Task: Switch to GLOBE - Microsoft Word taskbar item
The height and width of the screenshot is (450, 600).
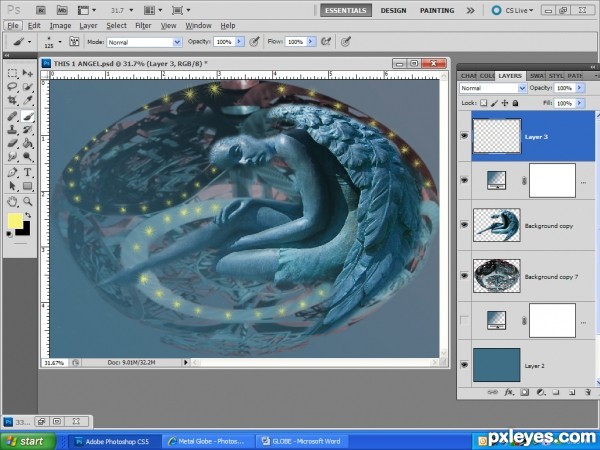Action: pyautogui.click(x=301, y=441)
